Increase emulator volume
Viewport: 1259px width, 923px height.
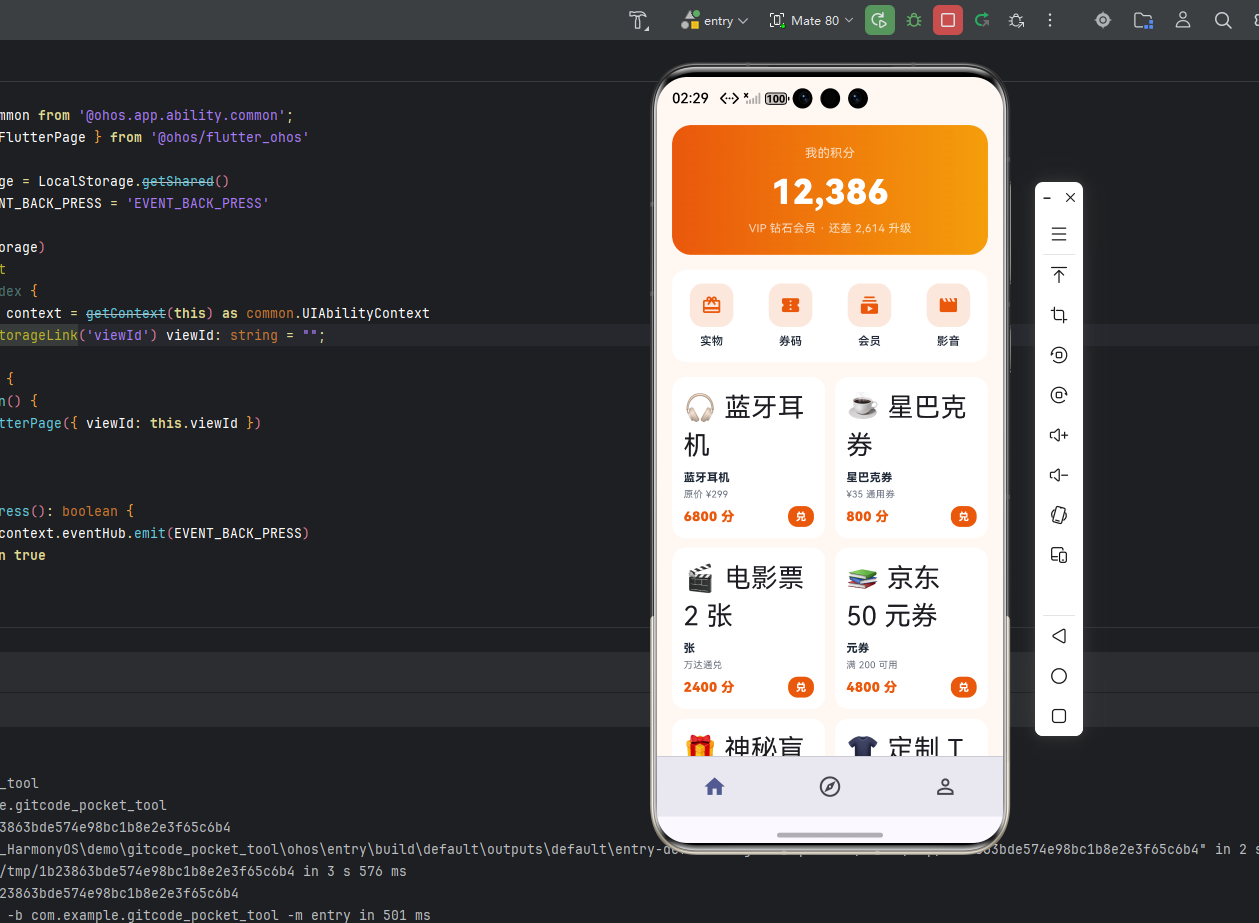1059,435
